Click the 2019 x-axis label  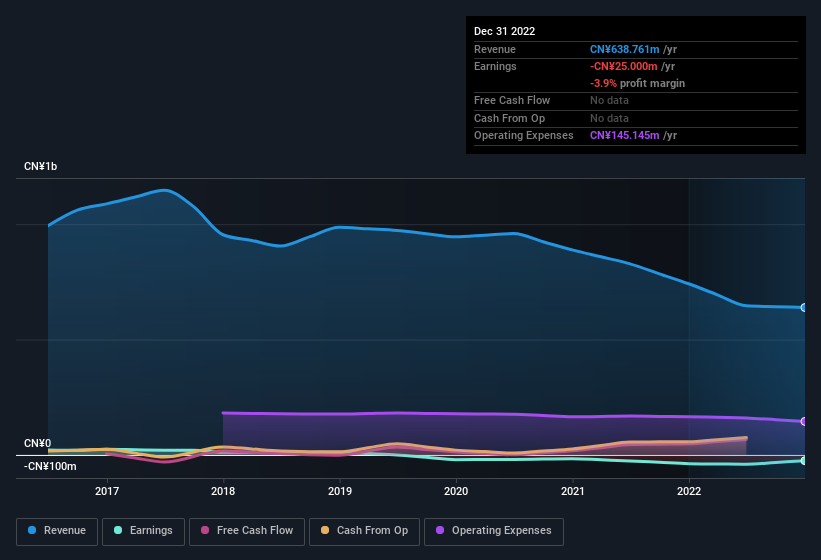(340, 491)
